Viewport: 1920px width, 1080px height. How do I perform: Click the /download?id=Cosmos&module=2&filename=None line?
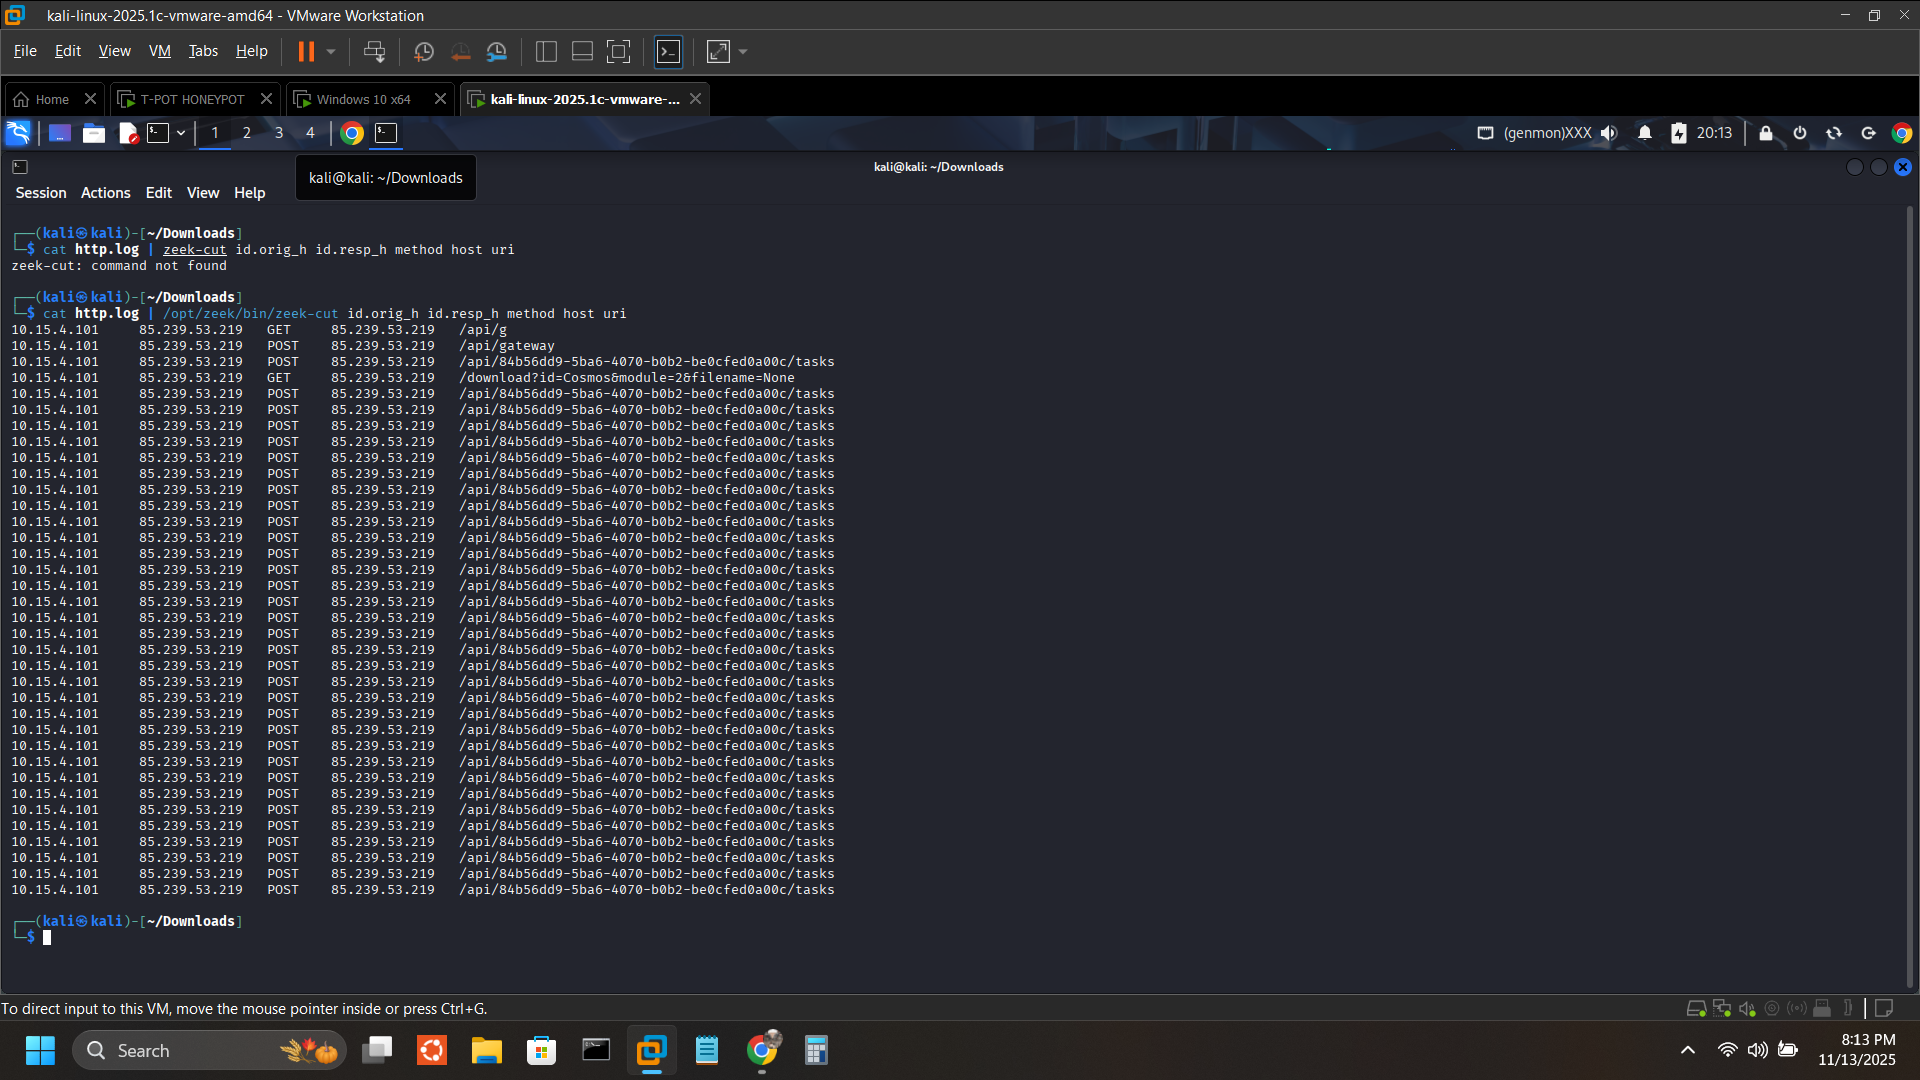click(627, 378)
